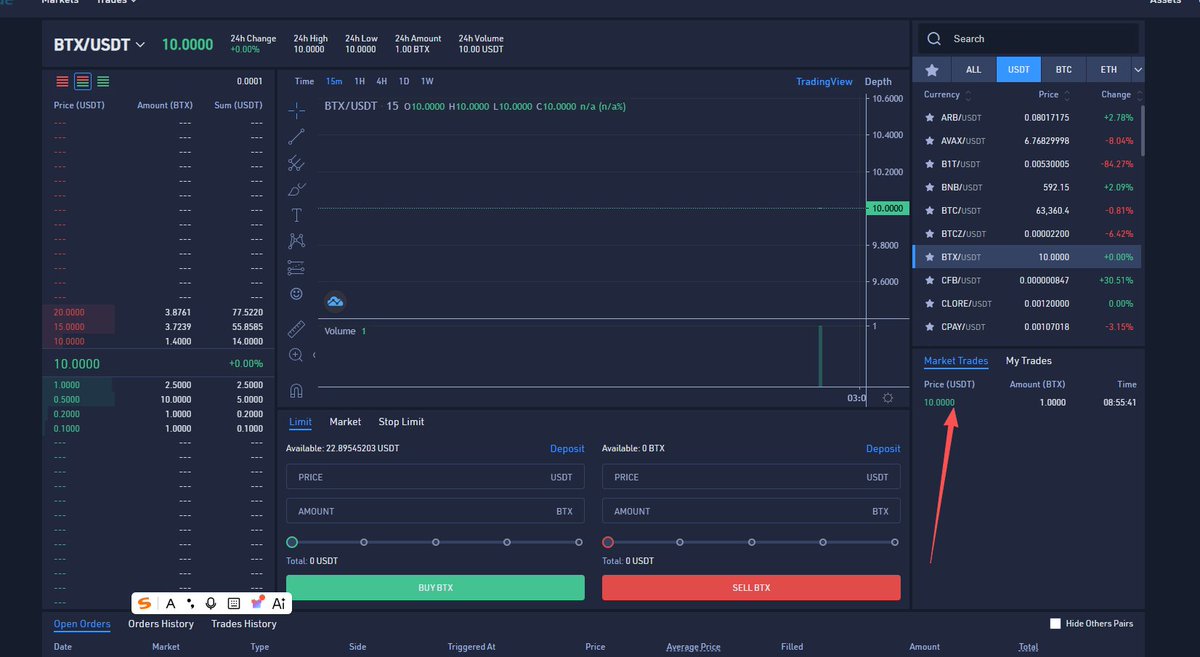1200x657 pixels.
Task: Open the Trades menu dropdown
Action: click(x=117, y=2)
